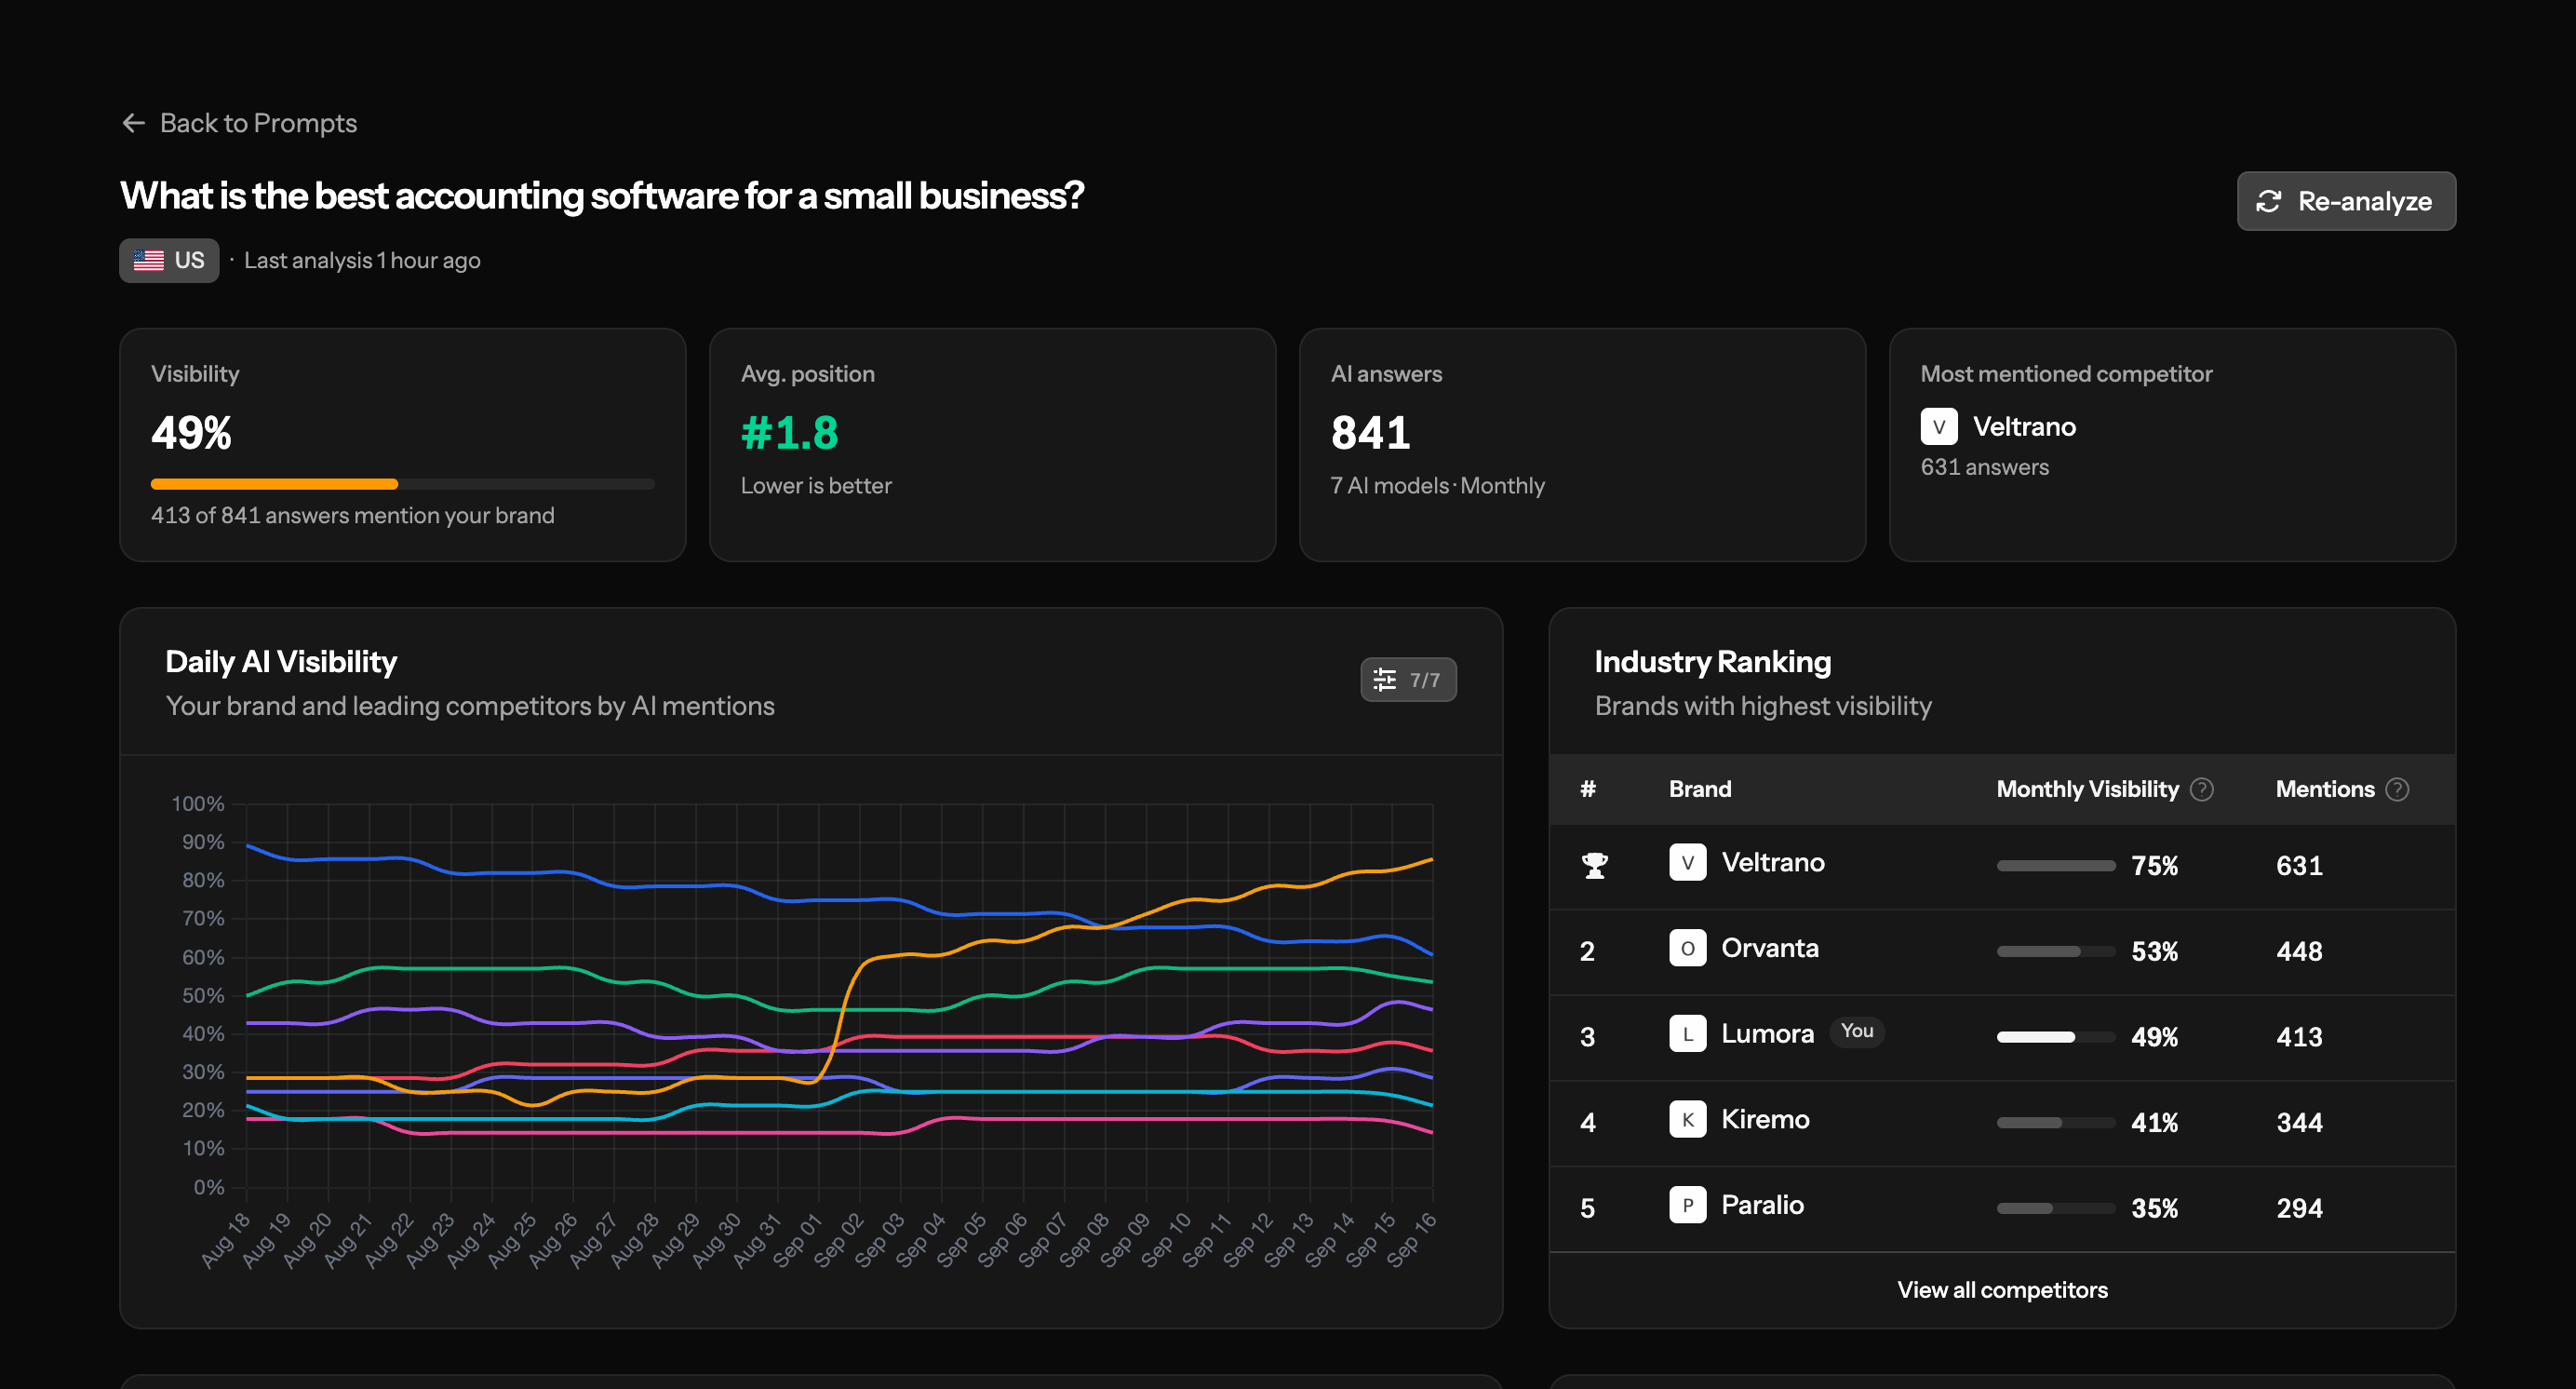
Task: Click the US country badge
Action: click(x=169, y=260)
